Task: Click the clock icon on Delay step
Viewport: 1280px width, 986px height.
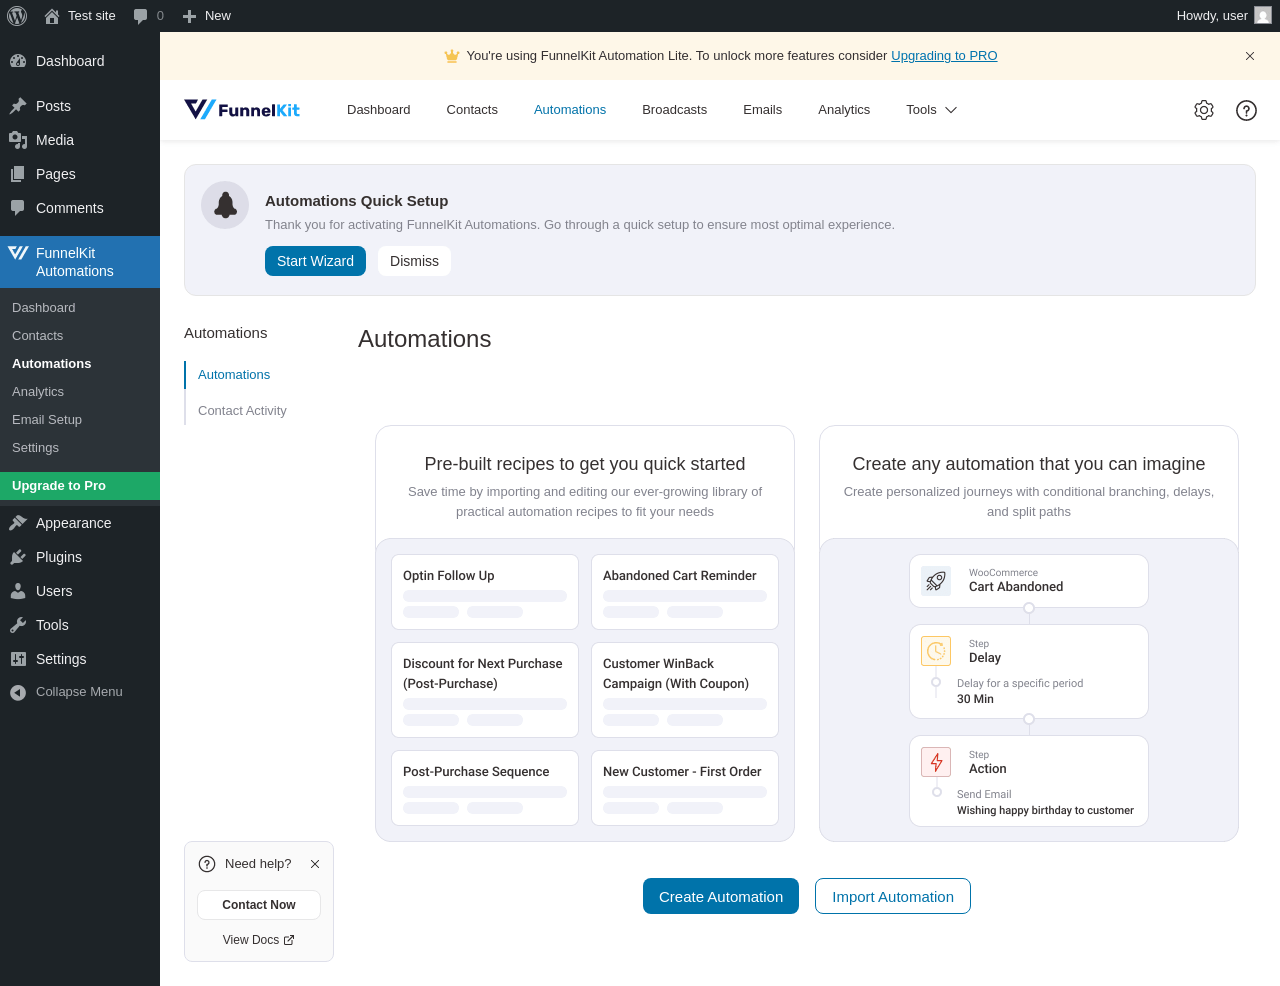Action: 936,651
